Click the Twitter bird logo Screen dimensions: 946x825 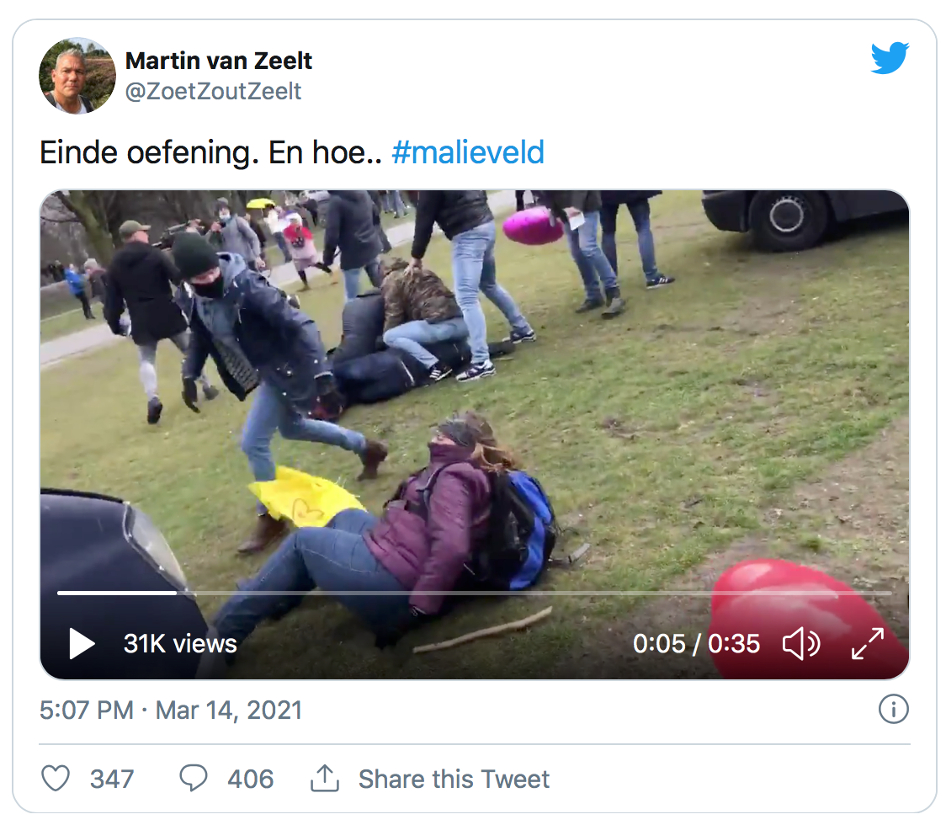[889, 58]
